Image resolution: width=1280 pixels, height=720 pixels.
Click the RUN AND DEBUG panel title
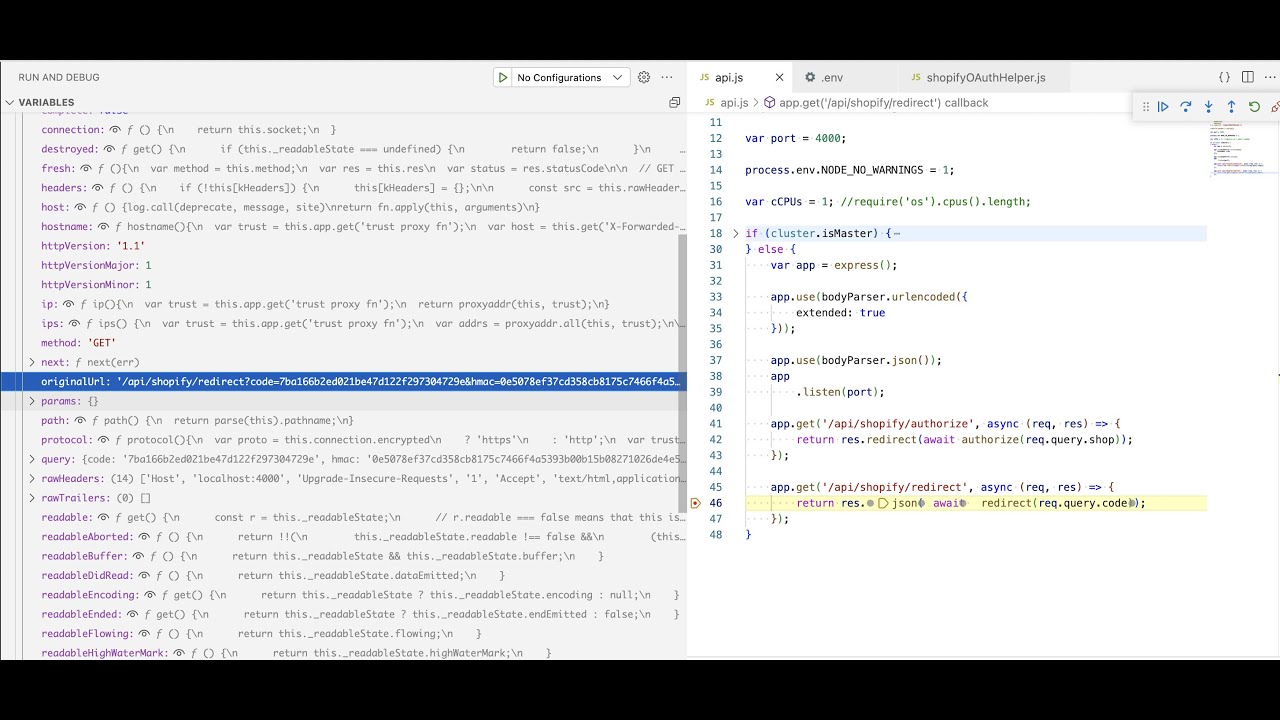[59, 77]
